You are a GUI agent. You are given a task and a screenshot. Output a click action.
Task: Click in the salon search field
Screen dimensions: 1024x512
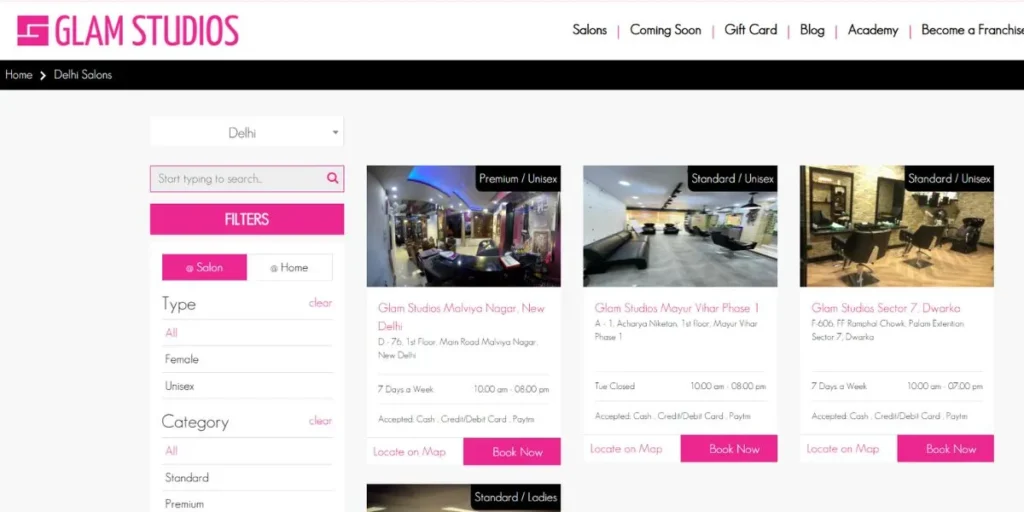click(x=236, y=179)
